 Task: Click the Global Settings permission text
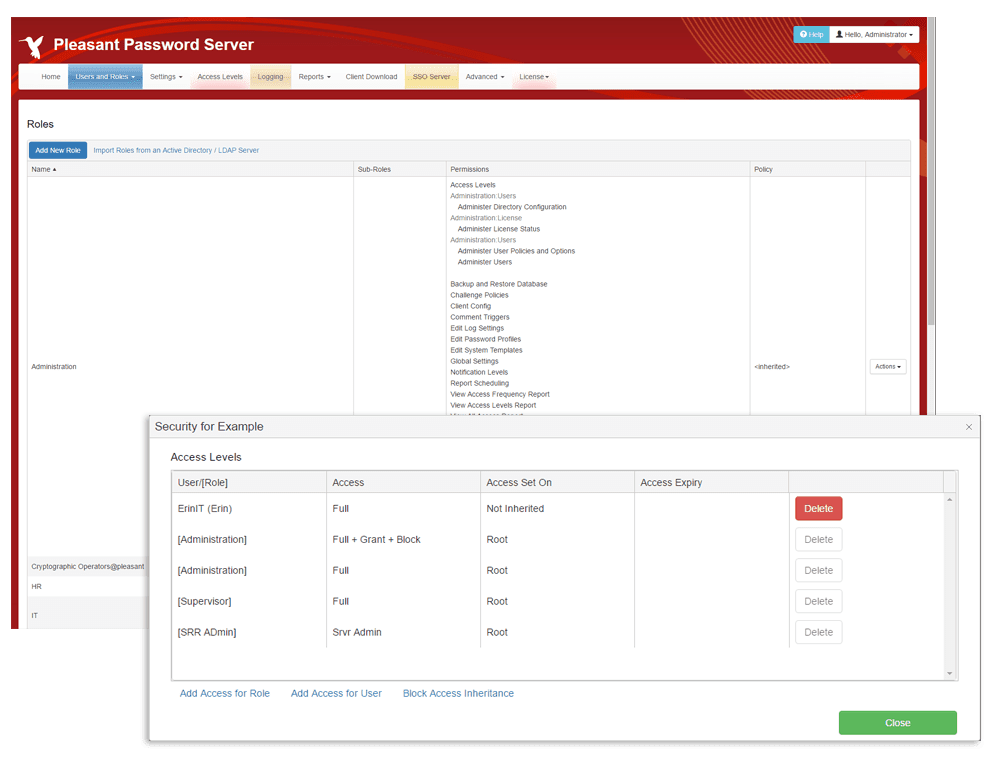(x=474, y=361)
